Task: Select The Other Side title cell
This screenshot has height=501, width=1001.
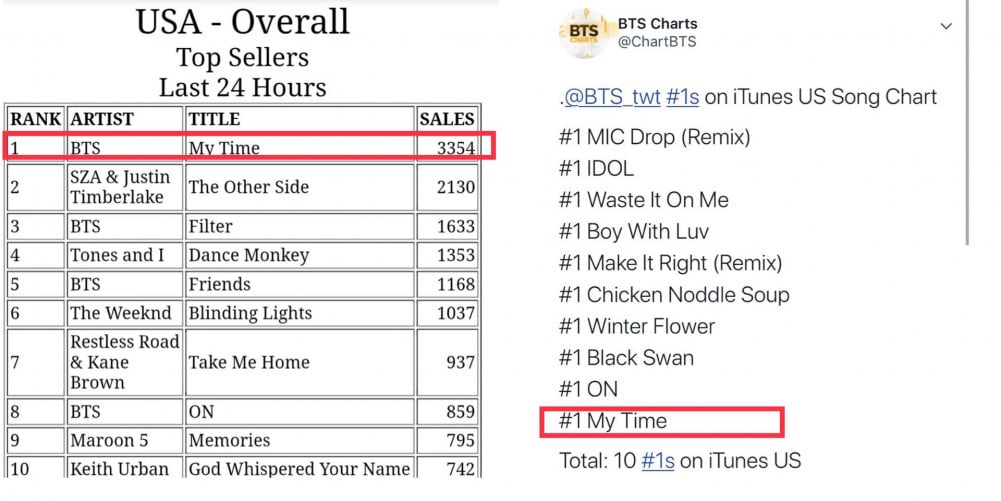Action: 299,187
